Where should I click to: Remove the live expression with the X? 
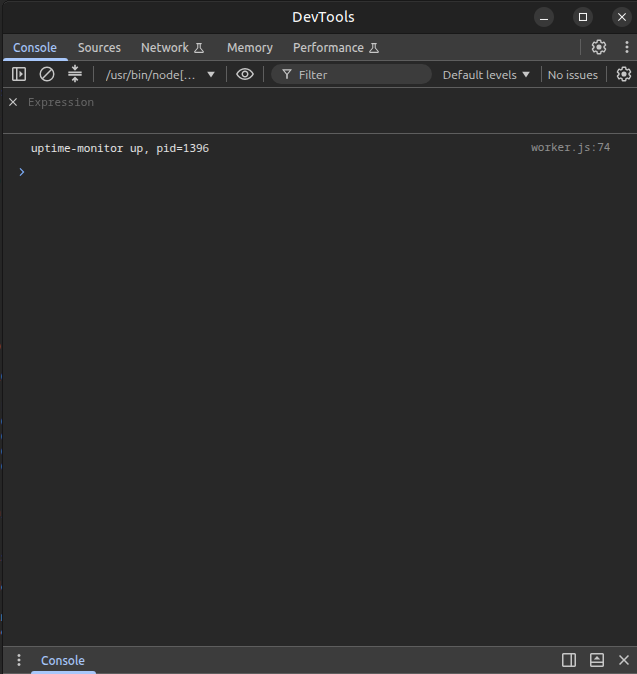[13, 102]
